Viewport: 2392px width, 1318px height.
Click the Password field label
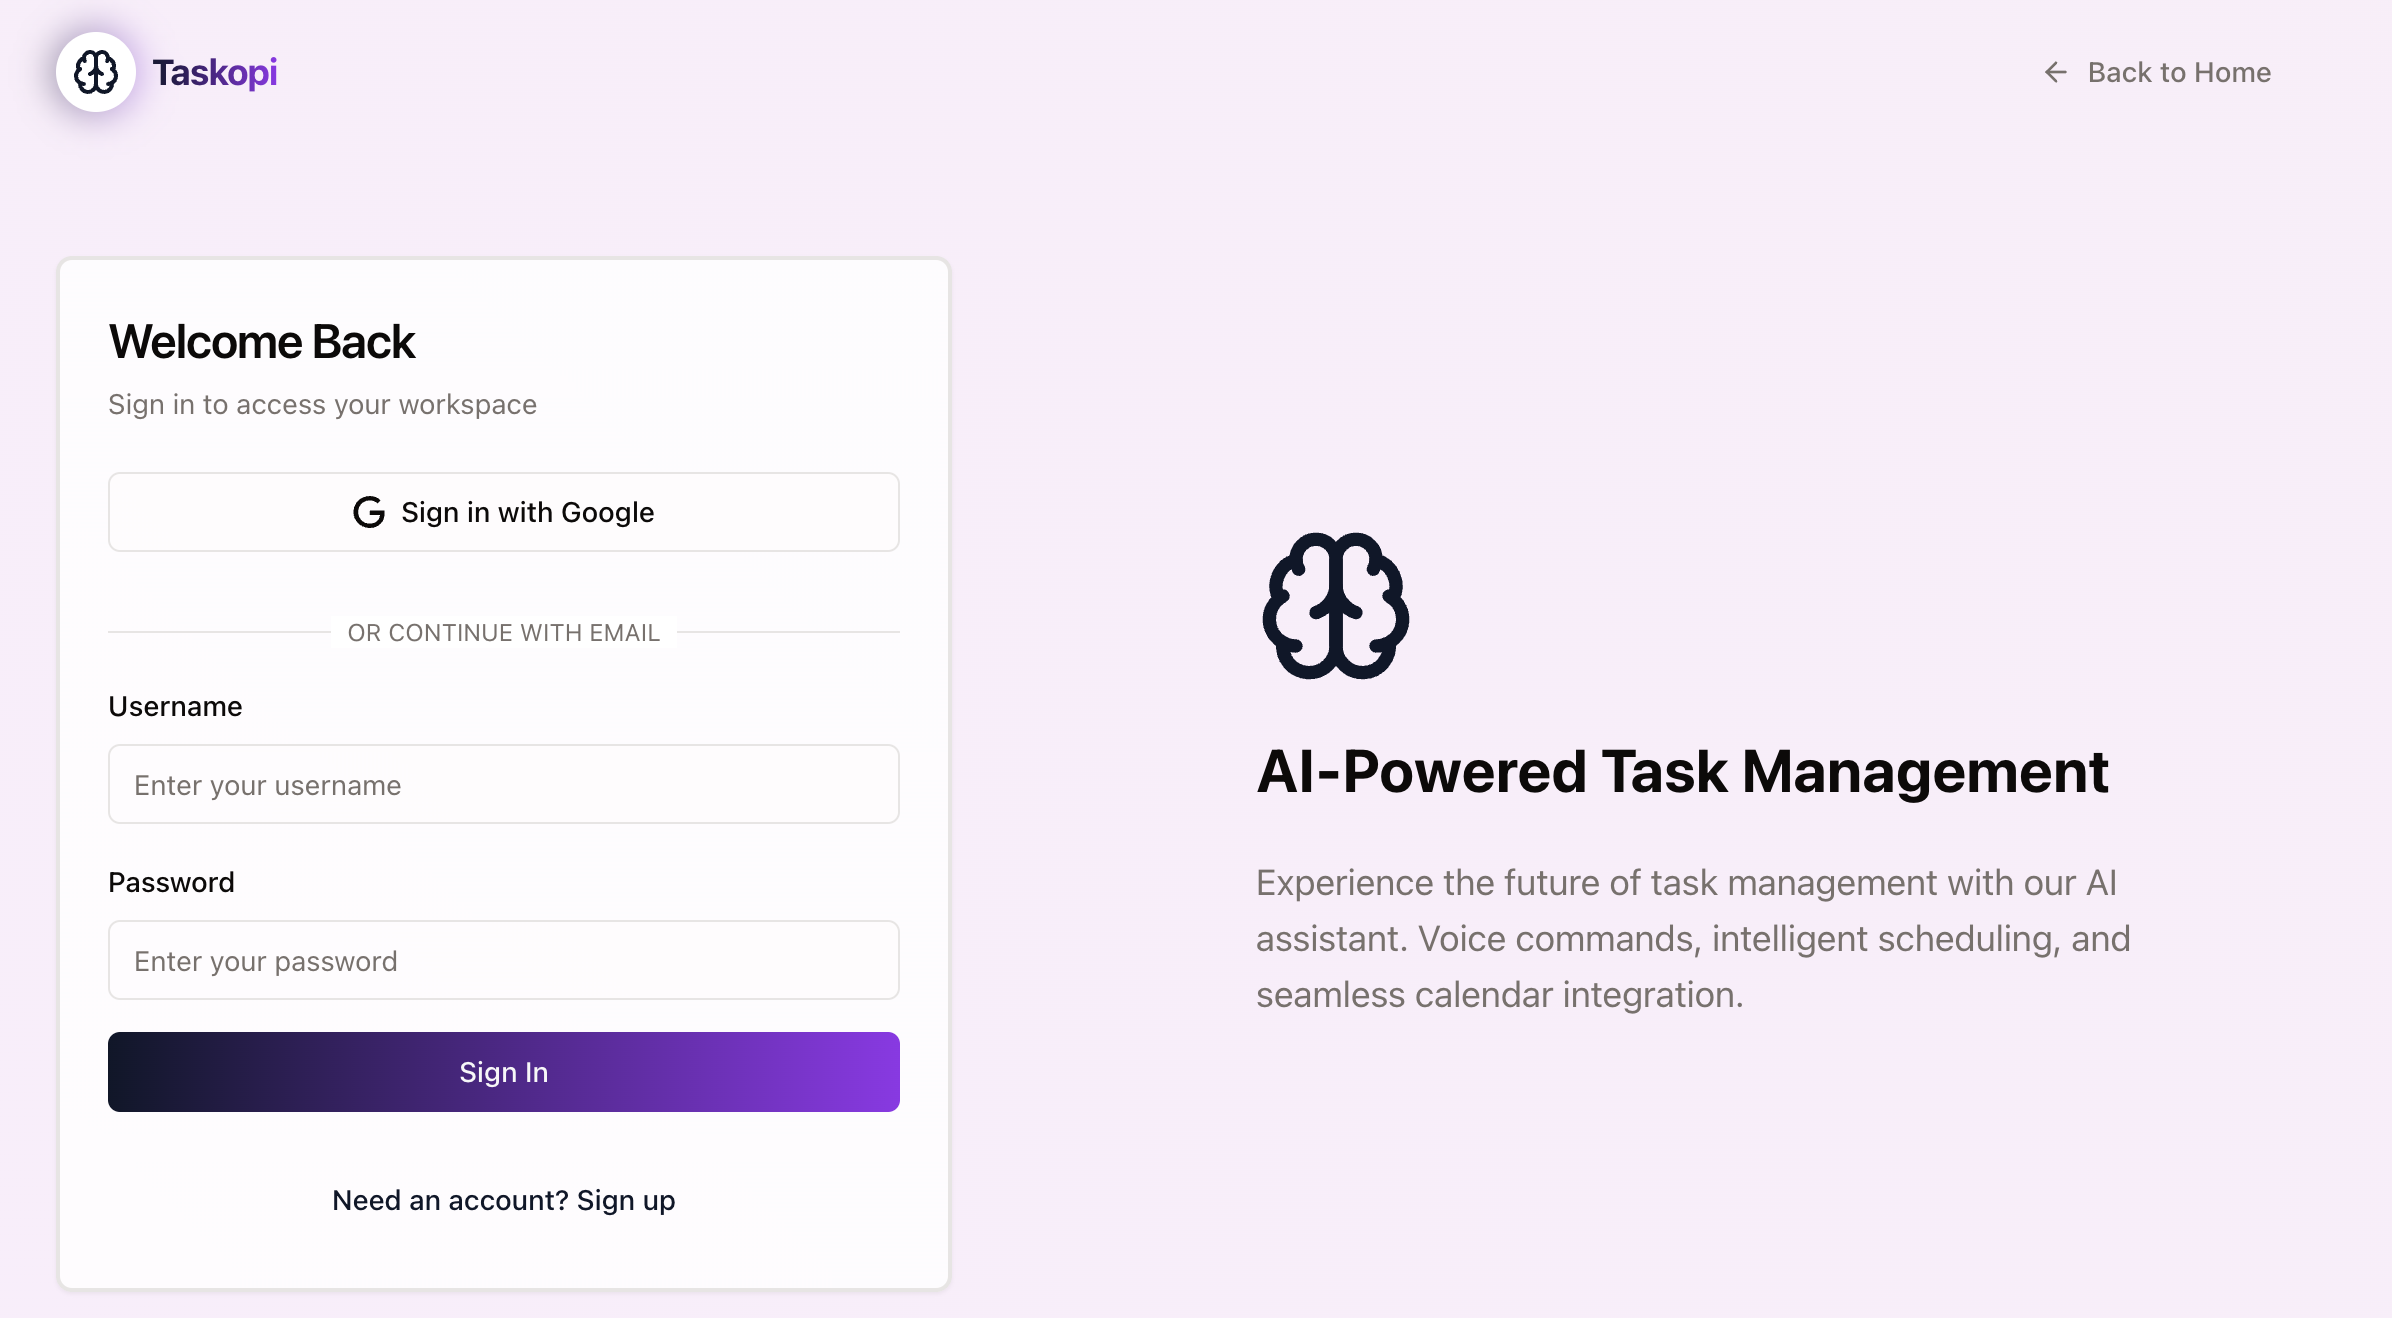click(171, 883)
